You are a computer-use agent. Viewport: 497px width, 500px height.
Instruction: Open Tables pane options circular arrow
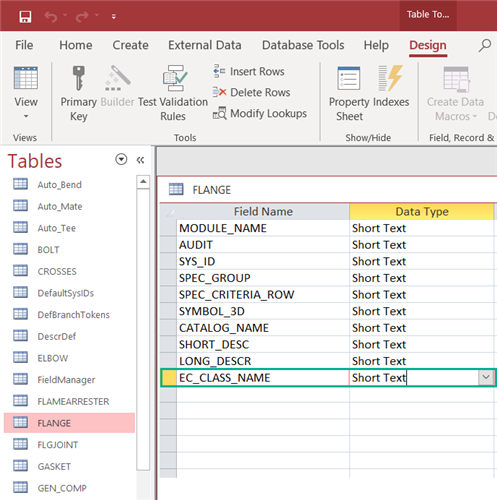click(121, 159)
